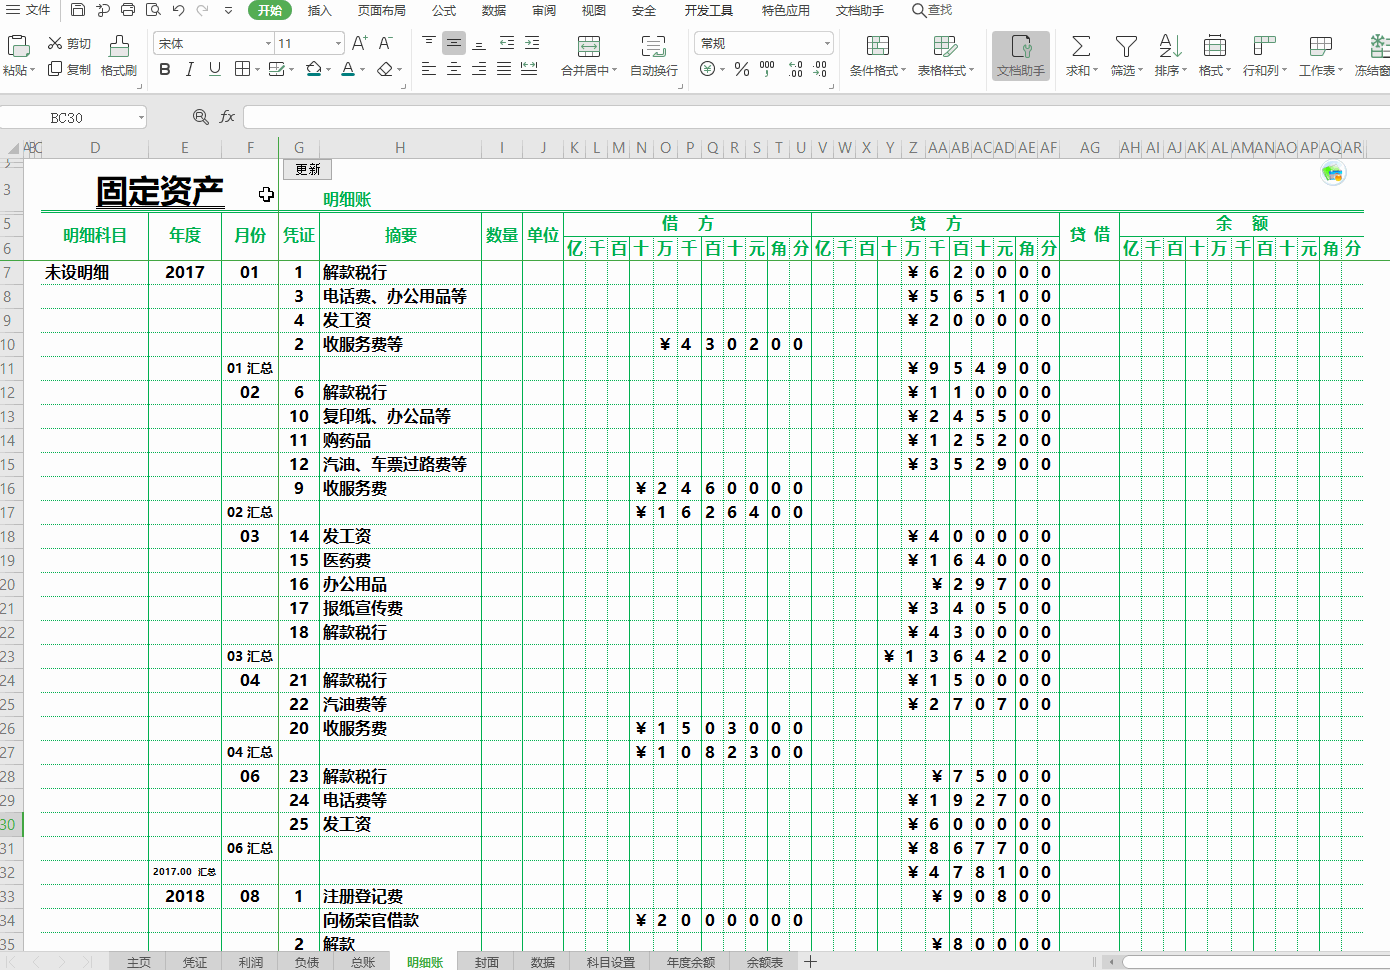Open the 文件 file menu
1390x970 pixels.
pyautogui.click(x=29, y=10)
